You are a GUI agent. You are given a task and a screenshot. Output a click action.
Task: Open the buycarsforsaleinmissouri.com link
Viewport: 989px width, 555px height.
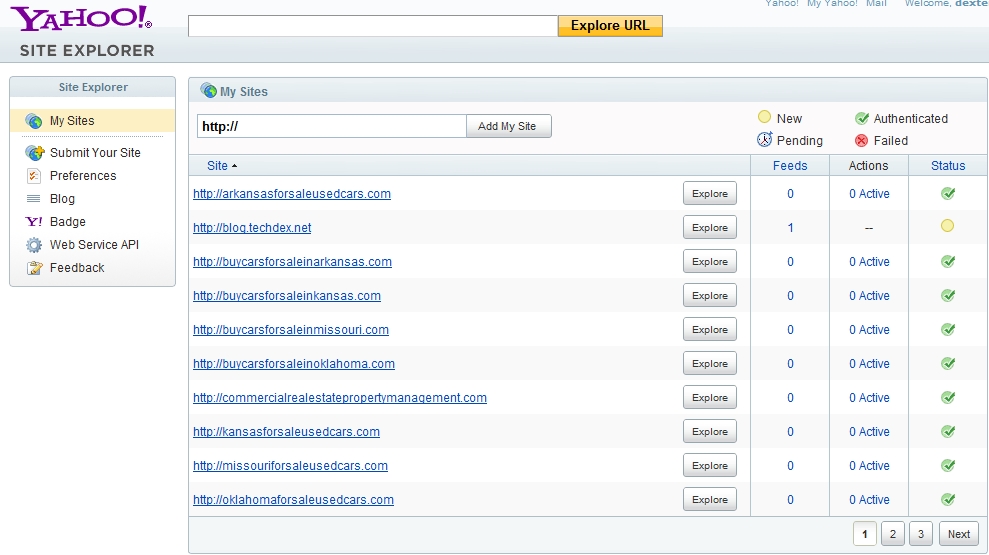pos(291,330)
